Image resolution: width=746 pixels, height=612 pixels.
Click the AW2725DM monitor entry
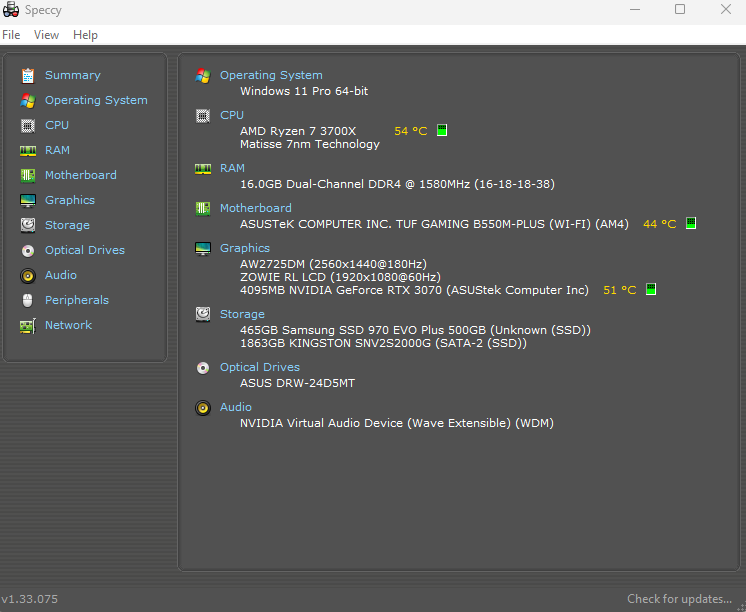click(333, 264)
